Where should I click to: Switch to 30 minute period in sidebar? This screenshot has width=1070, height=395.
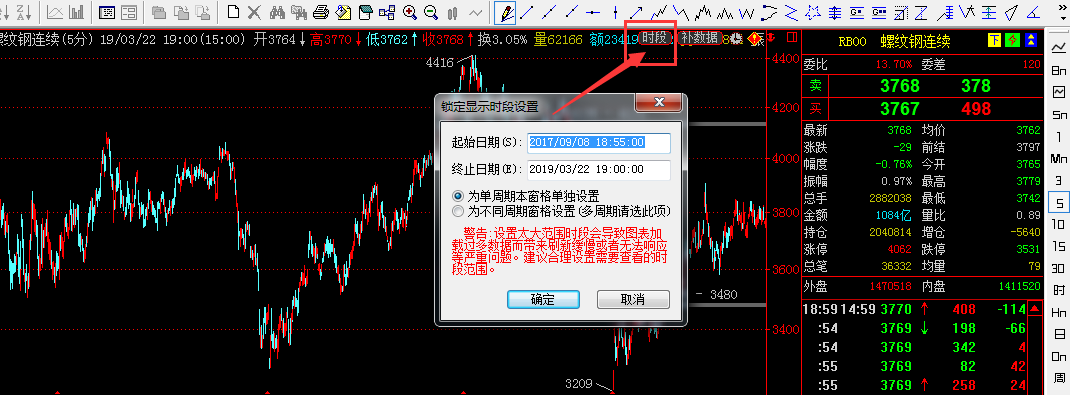click(1058, 268)
